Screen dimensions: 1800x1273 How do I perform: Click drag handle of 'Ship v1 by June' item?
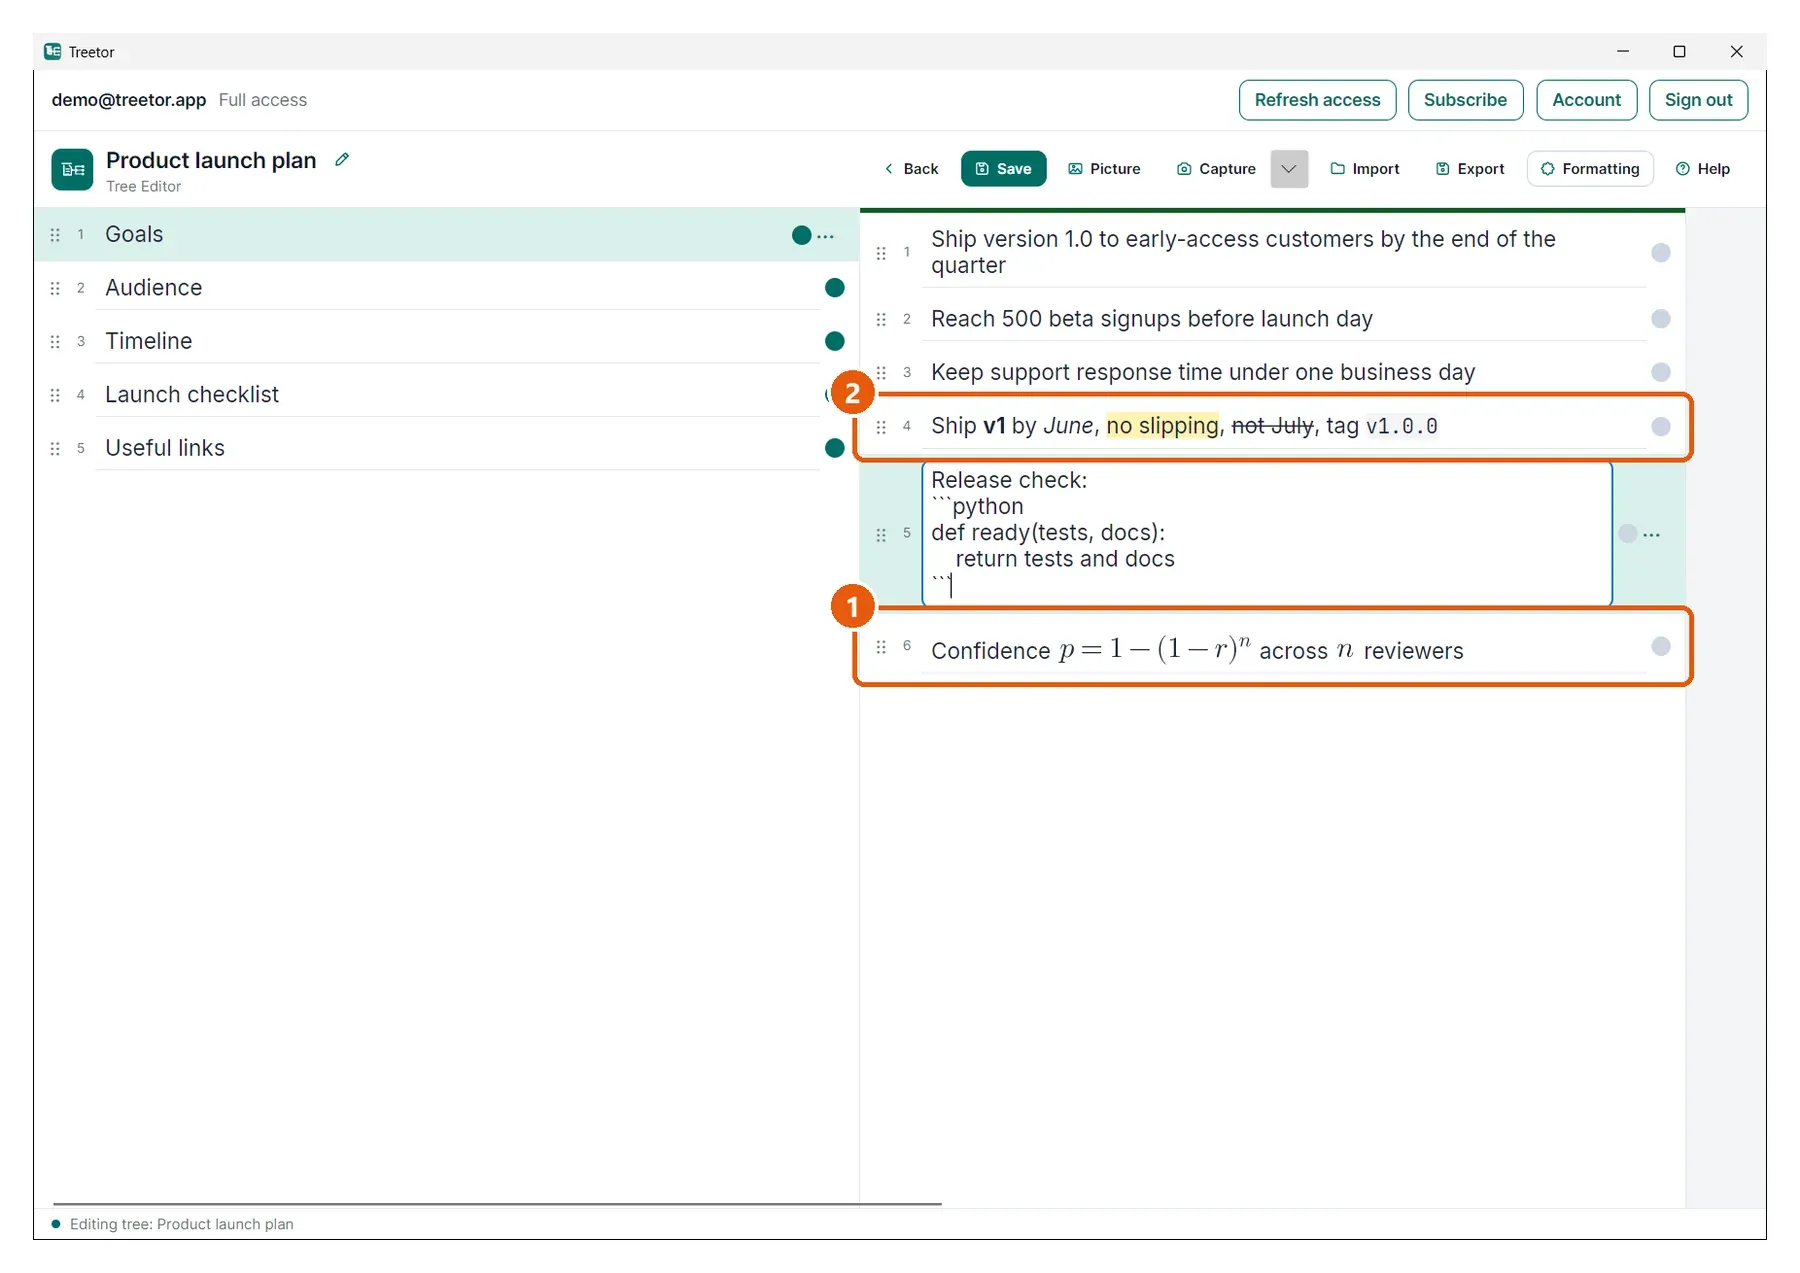tap(881, 427)
